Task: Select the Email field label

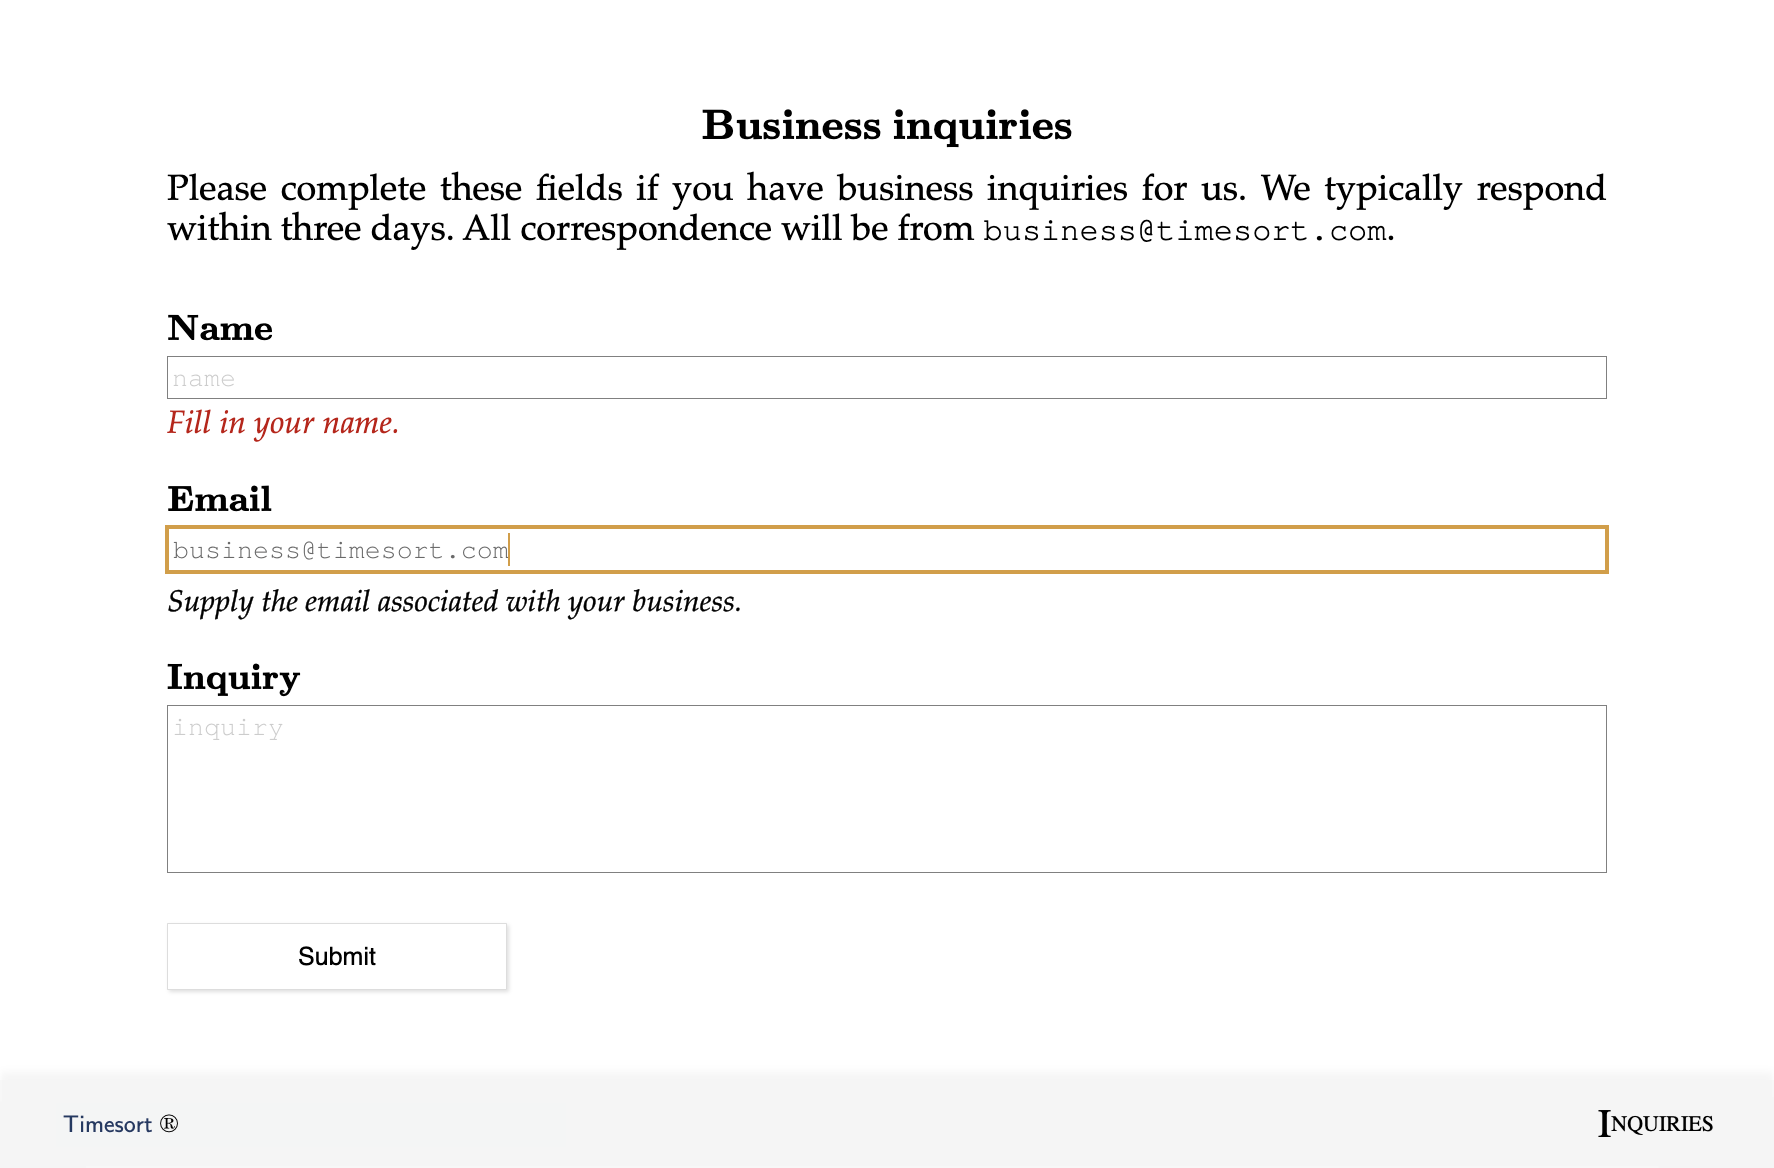Action: tap(220, 499)
